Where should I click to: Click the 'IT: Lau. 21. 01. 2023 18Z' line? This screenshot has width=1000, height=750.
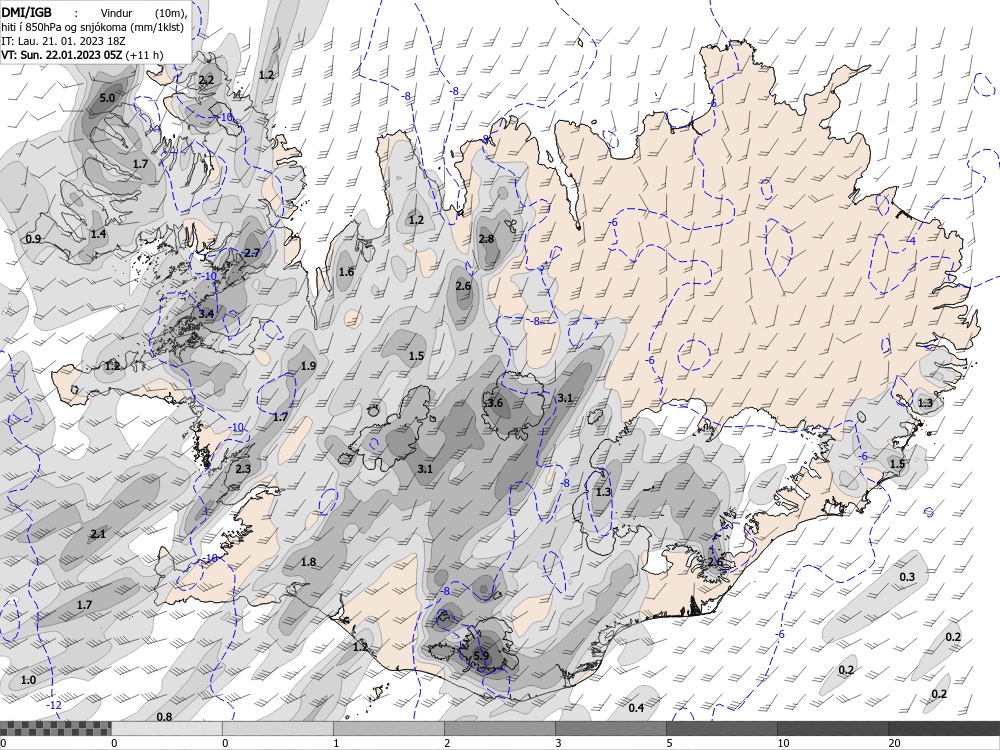point(63,41)
